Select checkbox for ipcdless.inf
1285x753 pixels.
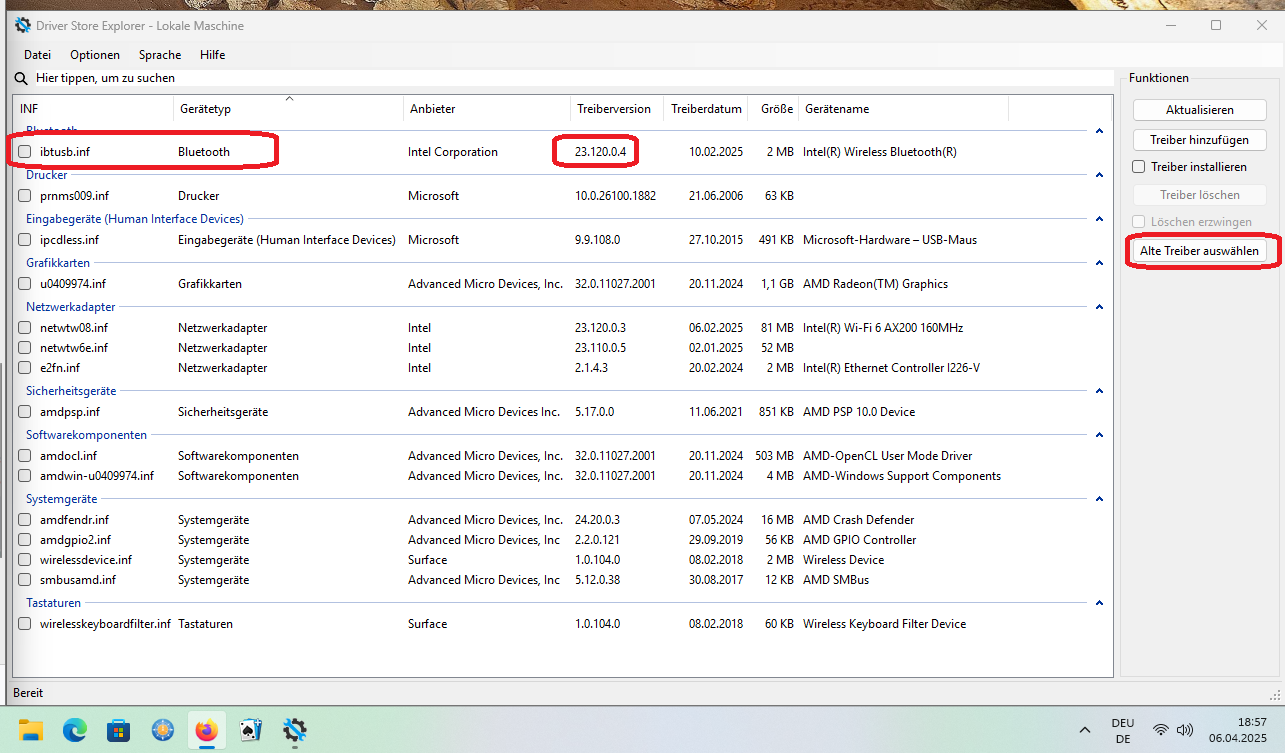[25, 240]
